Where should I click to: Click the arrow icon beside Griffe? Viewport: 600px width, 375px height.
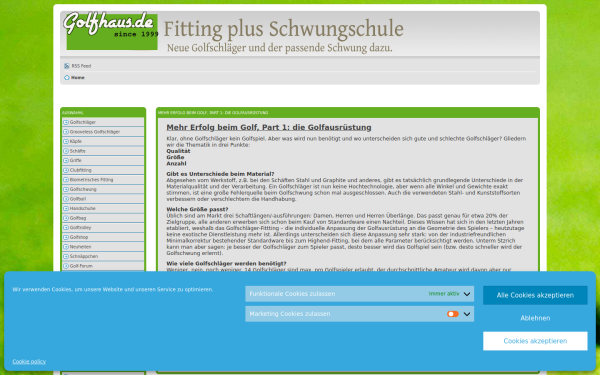click(66, 161)
